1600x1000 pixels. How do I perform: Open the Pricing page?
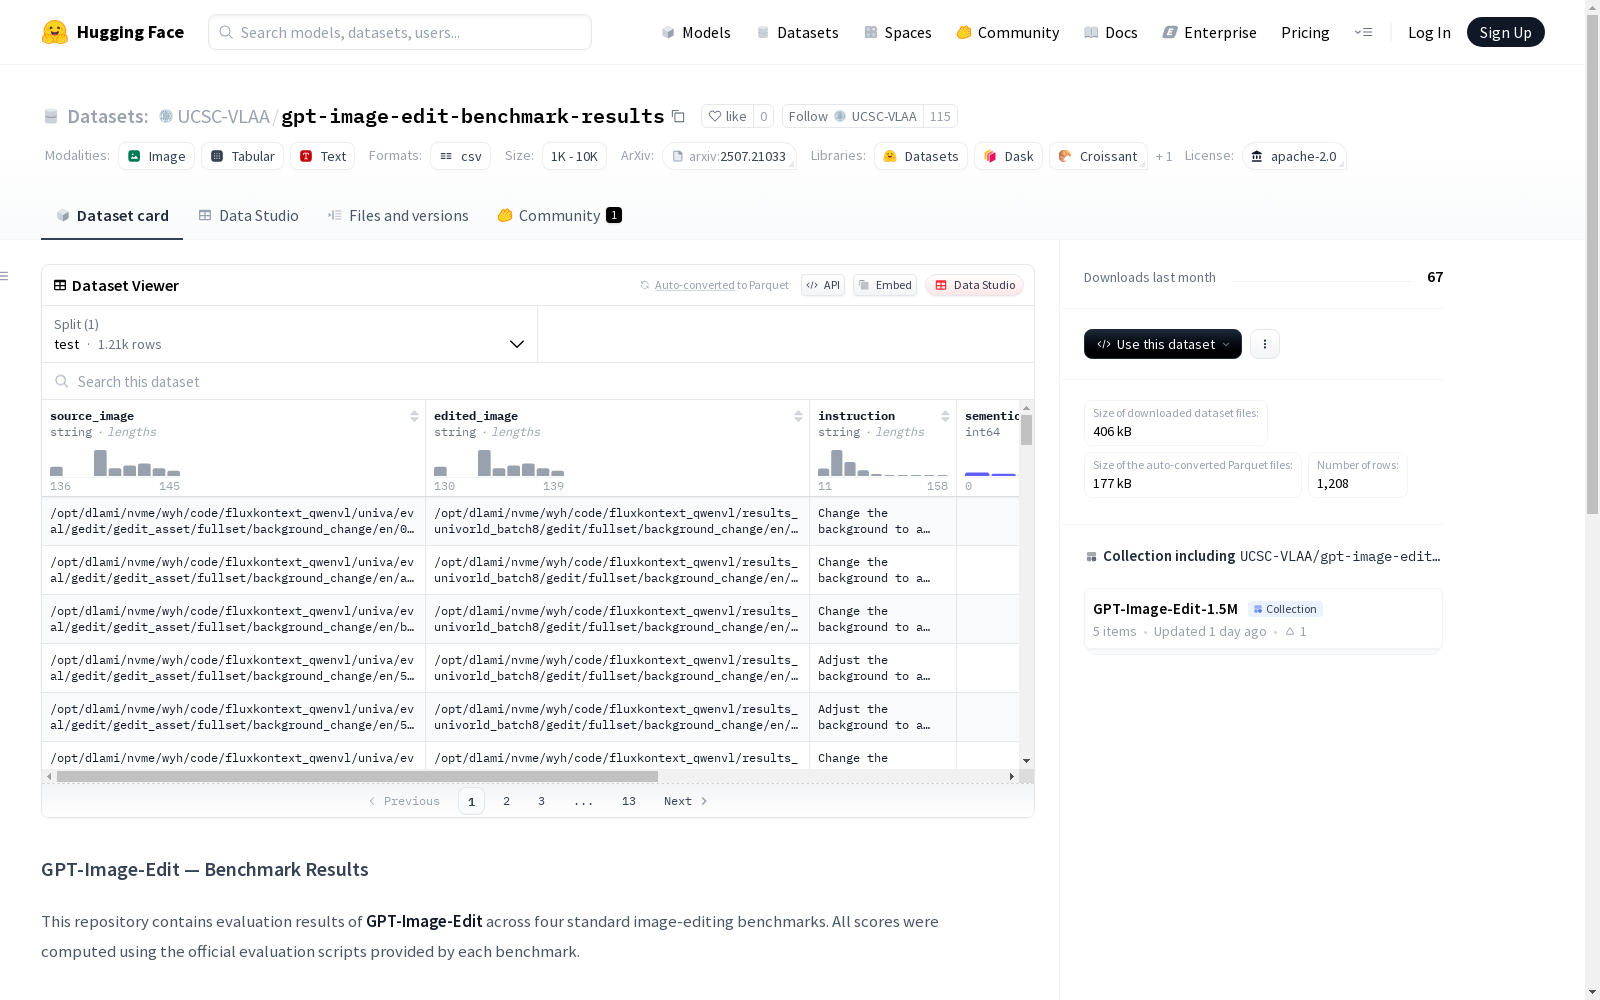(1305, 32)
